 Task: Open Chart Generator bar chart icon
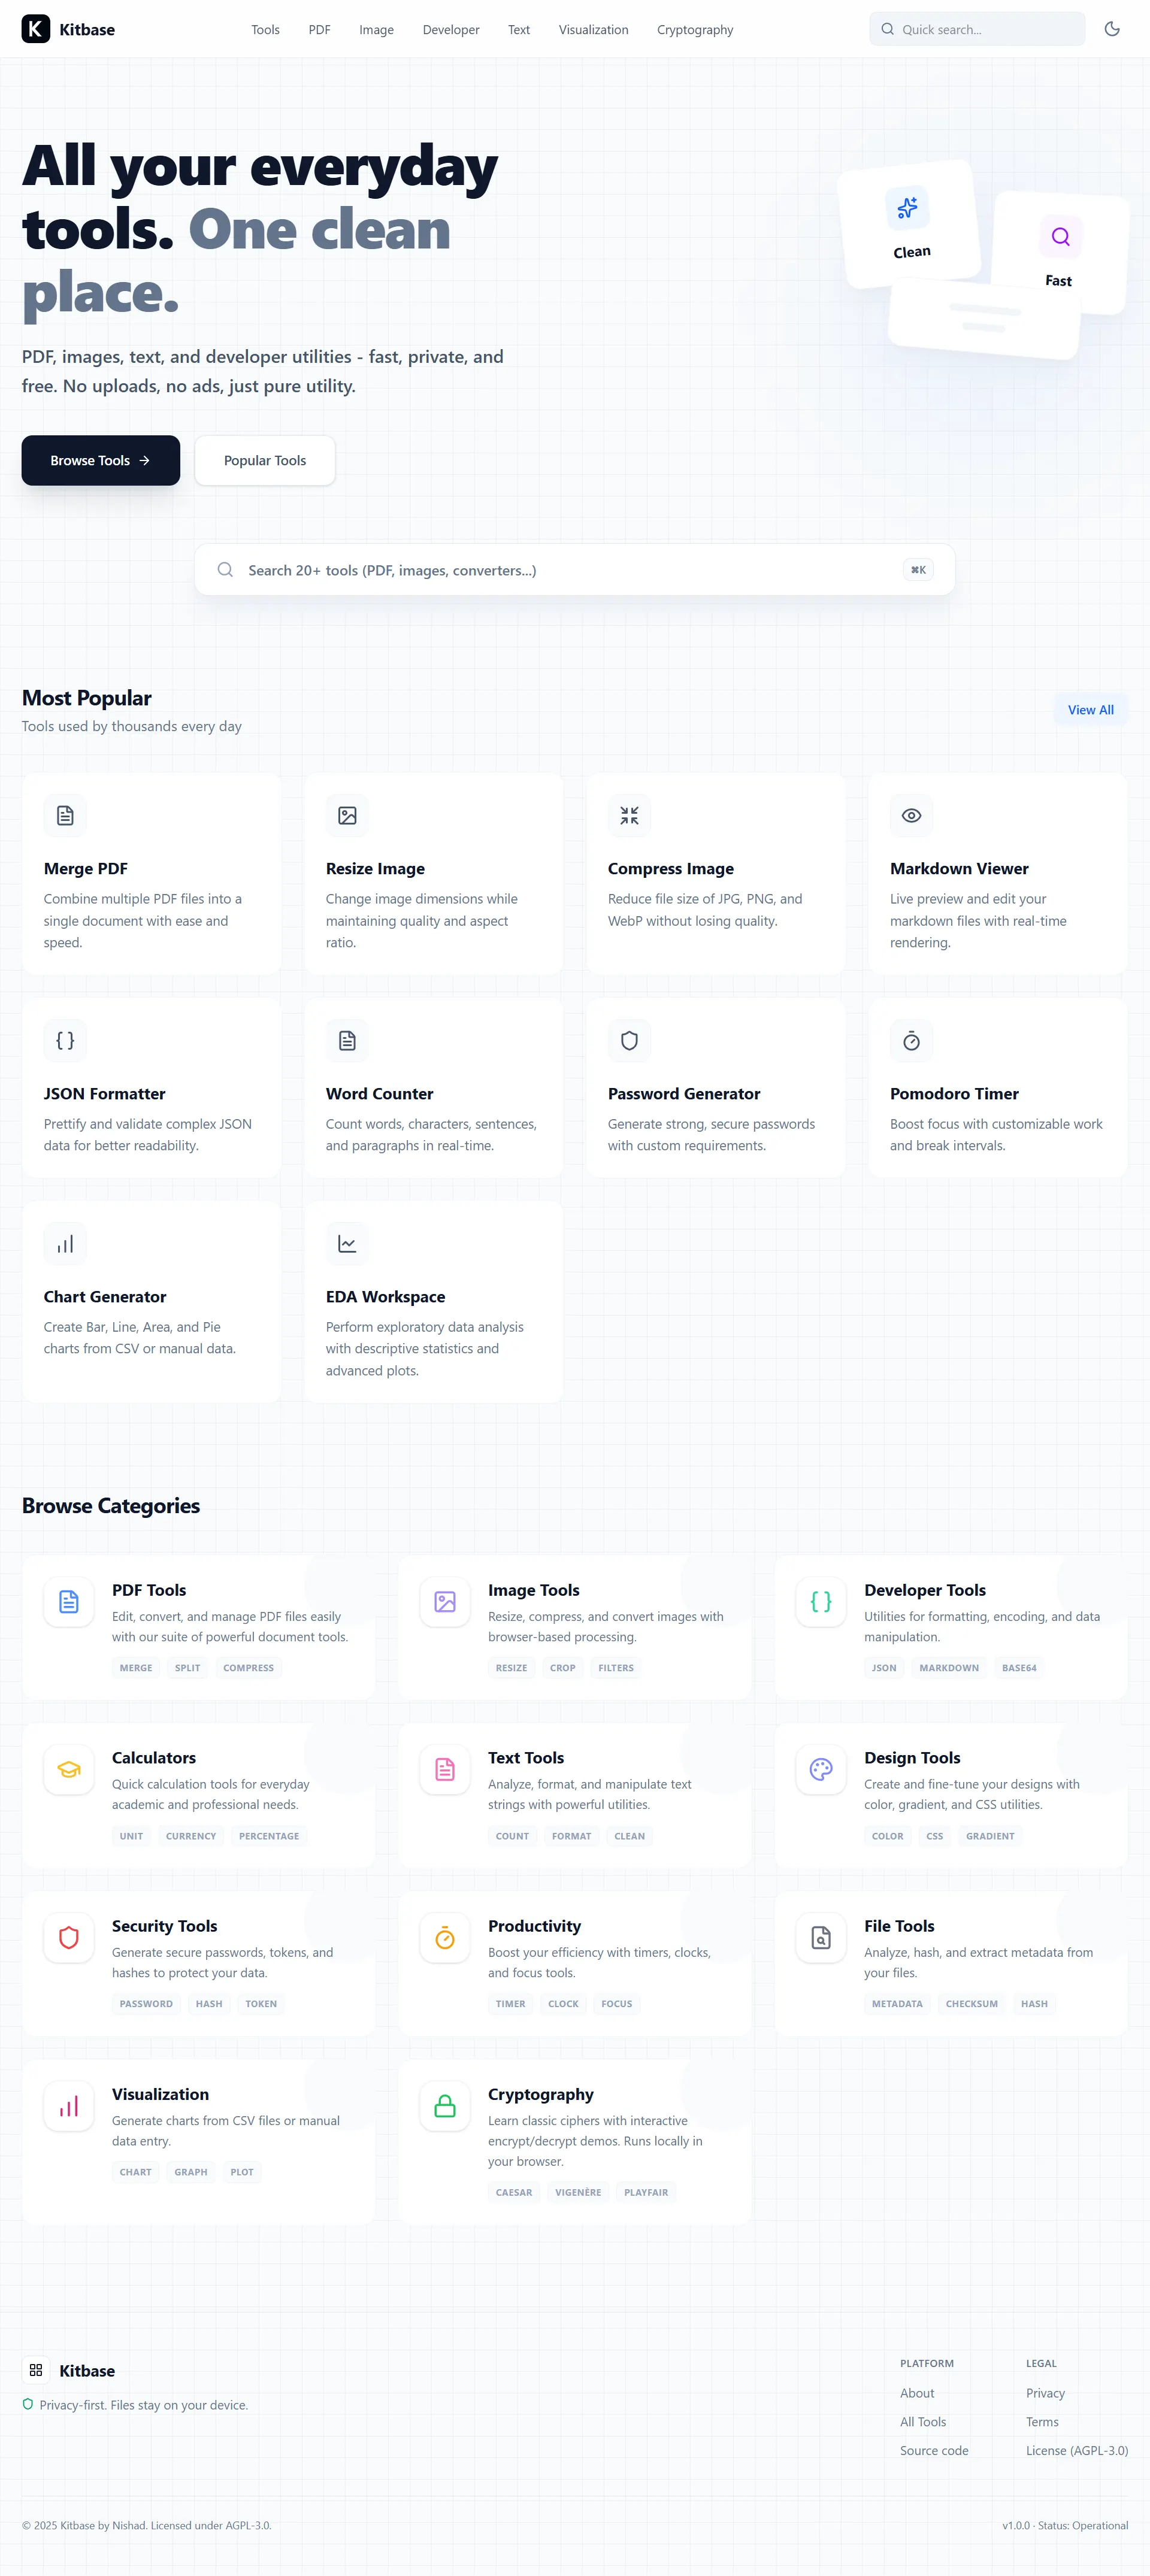pyautogui.click(x=65, y=1243)
